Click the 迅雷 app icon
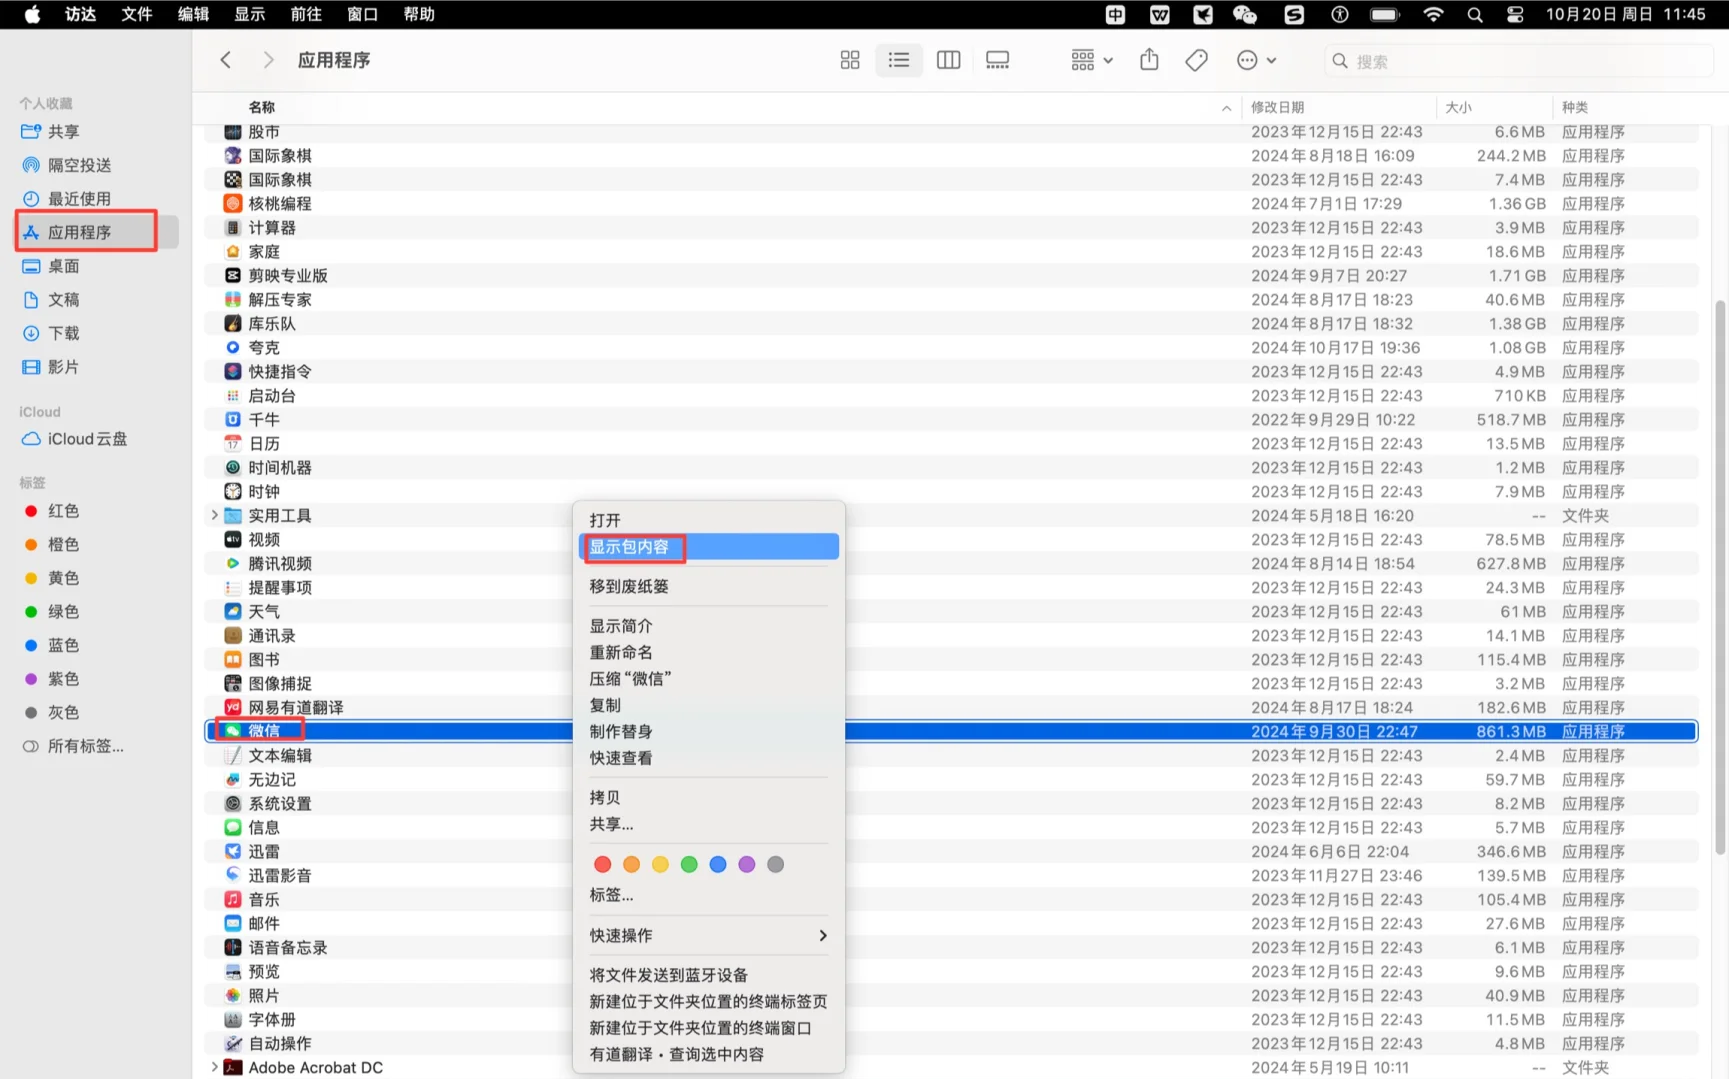The image size is (1729, 1079). (x=233, y=851)
